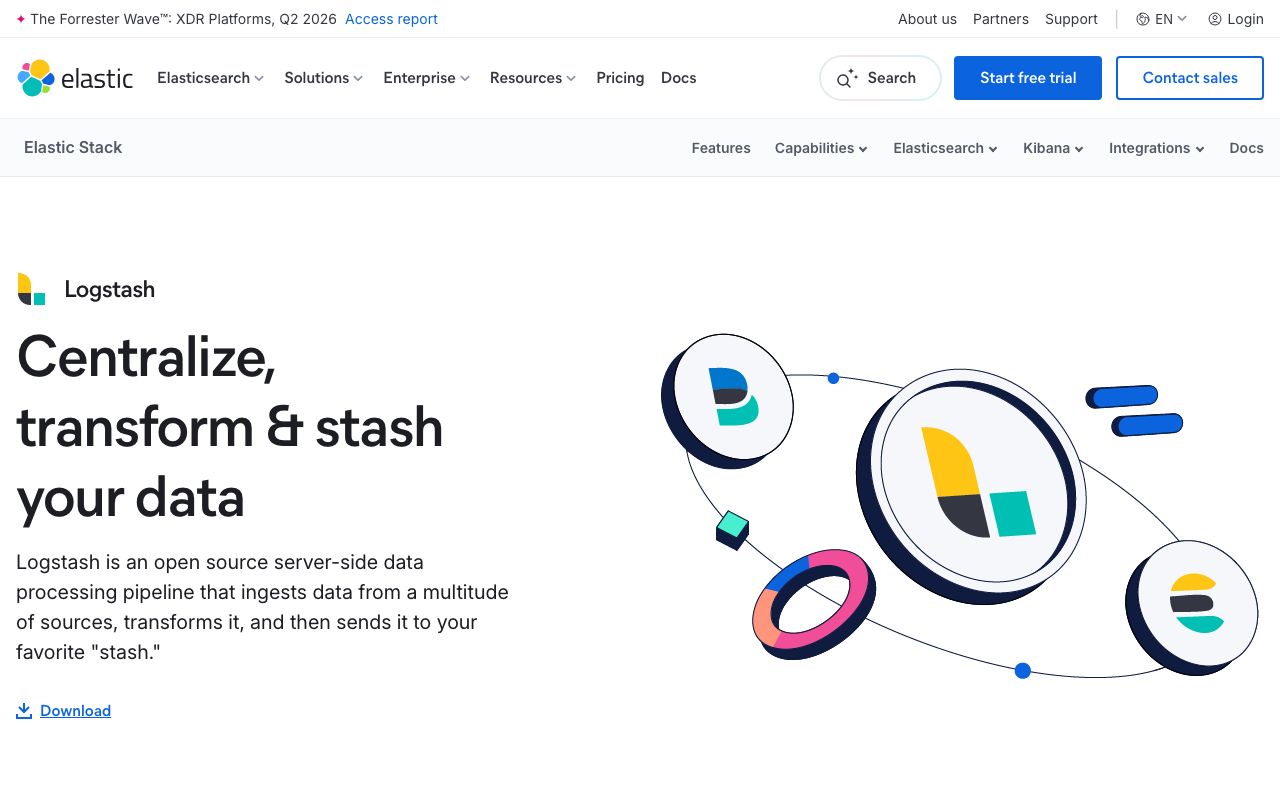Open the Support link
Viewport: 1280px width, 800px height.
1071,19
